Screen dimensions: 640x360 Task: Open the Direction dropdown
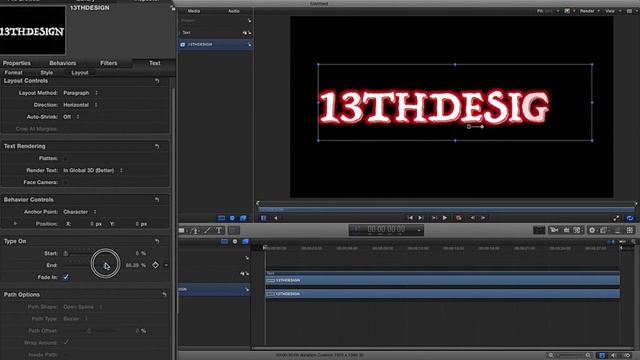tap(80, 105)
